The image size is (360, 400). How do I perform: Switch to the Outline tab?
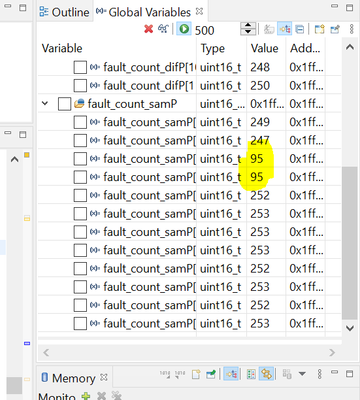pyautogui.click(x=64, y=12)
